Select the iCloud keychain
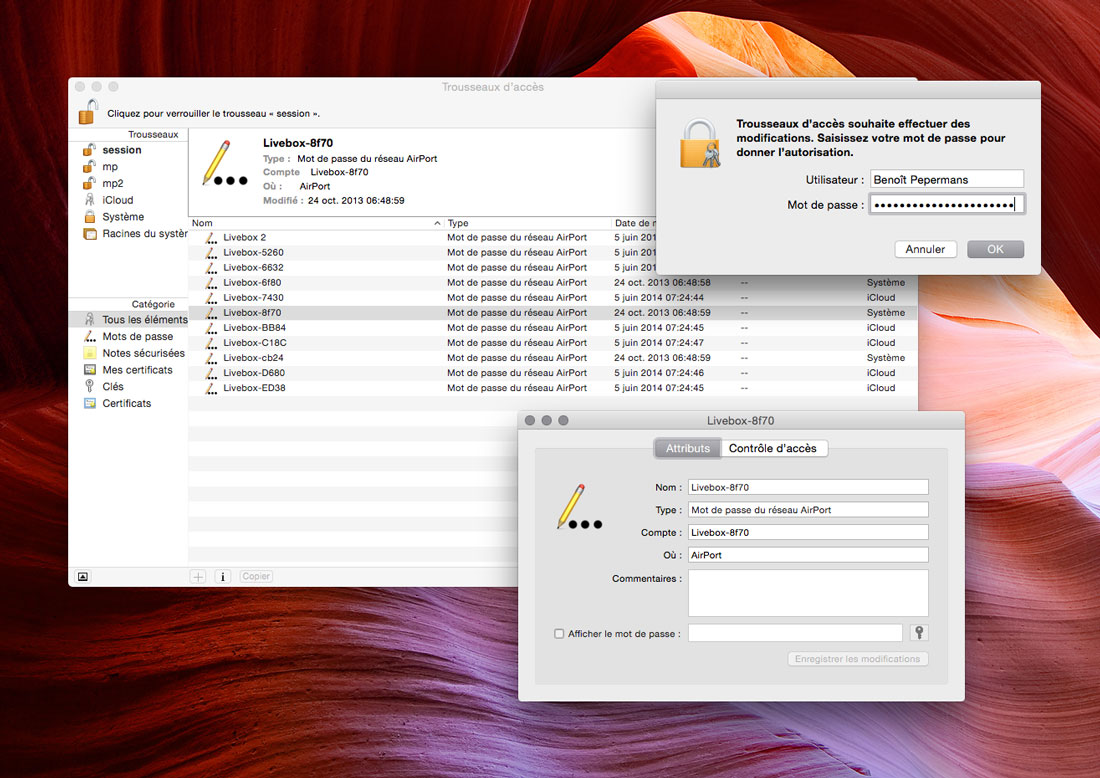 (117, 201)
